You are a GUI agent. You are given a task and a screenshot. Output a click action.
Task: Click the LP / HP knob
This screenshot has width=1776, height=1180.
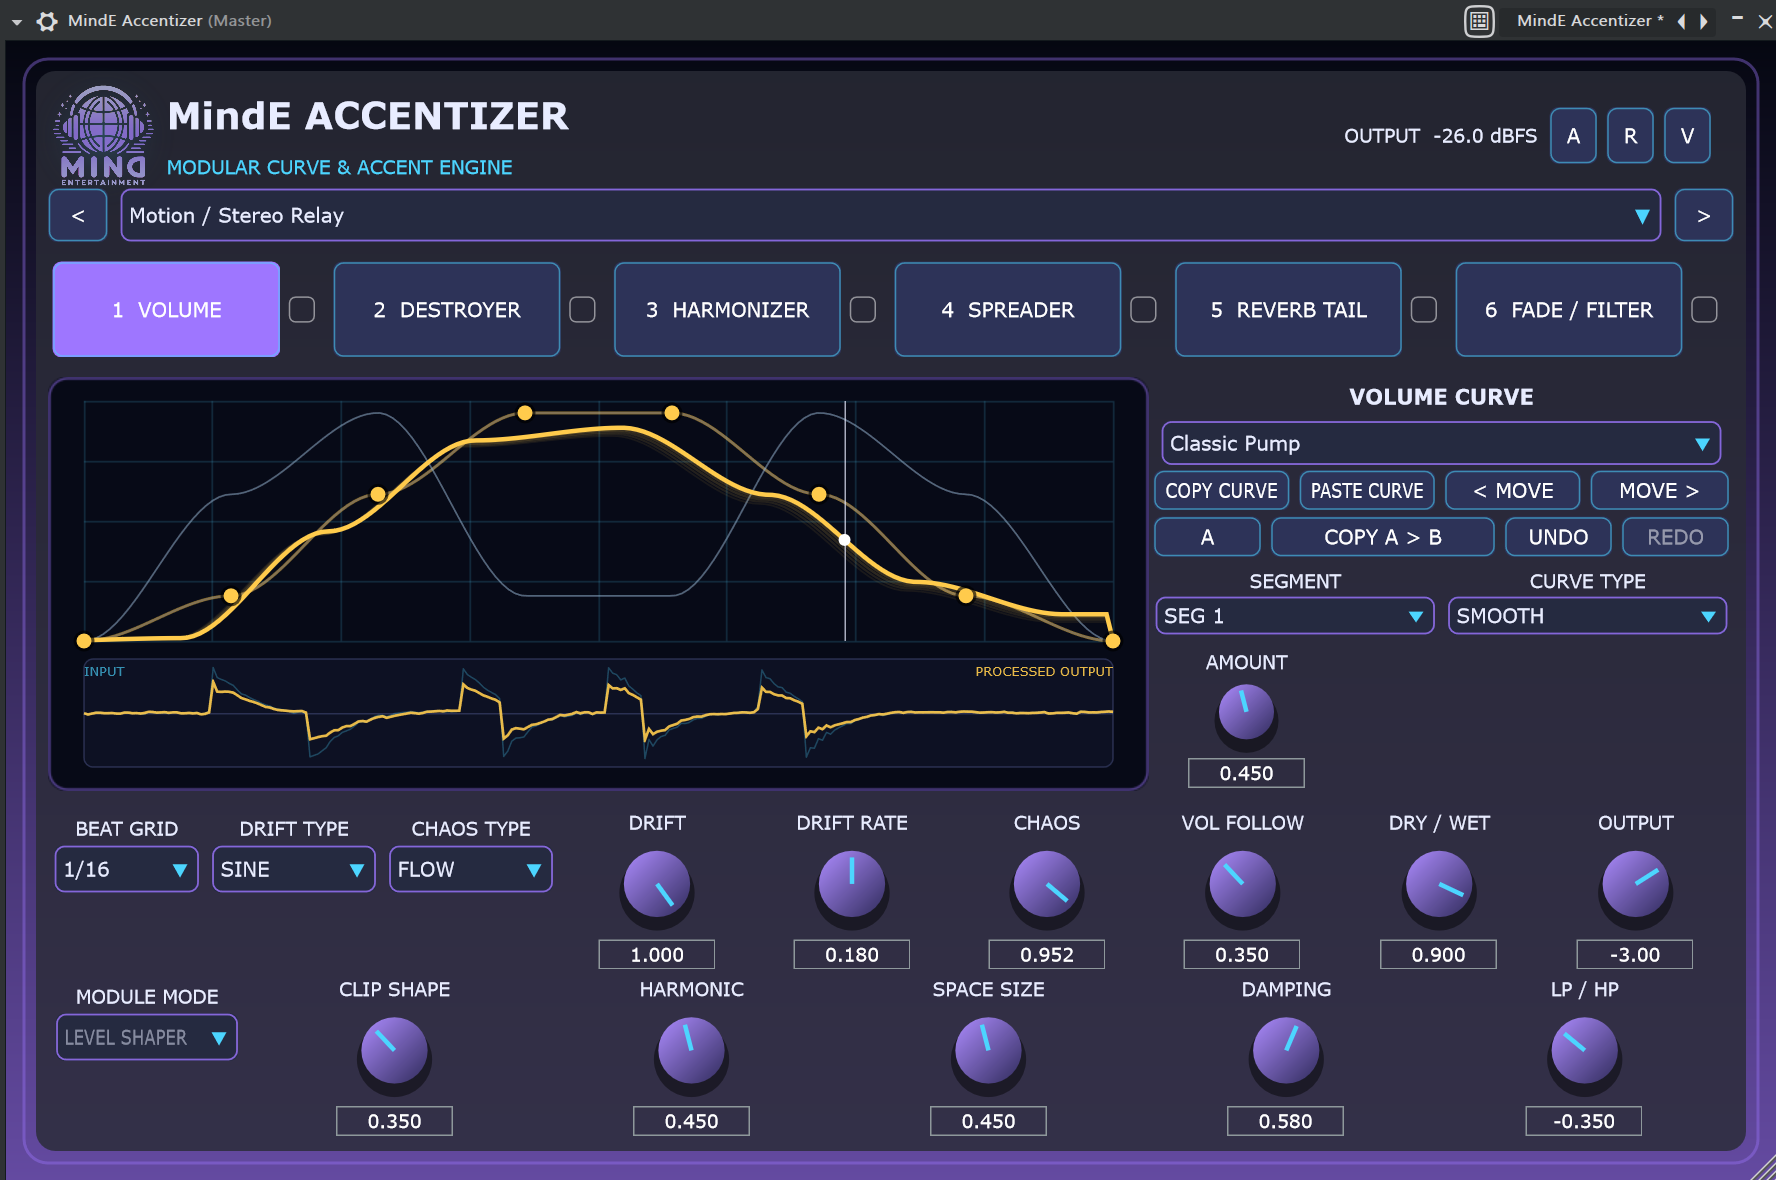pos(1584,1051)
